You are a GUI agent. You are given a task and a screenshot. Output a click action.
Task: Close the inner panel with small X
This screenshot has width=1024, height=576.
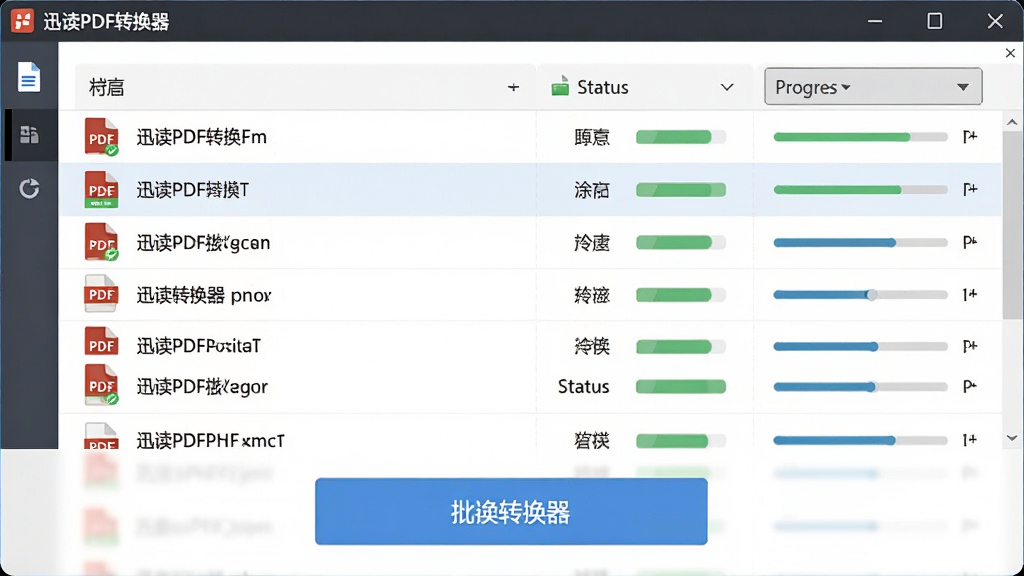click(1010, 53)
